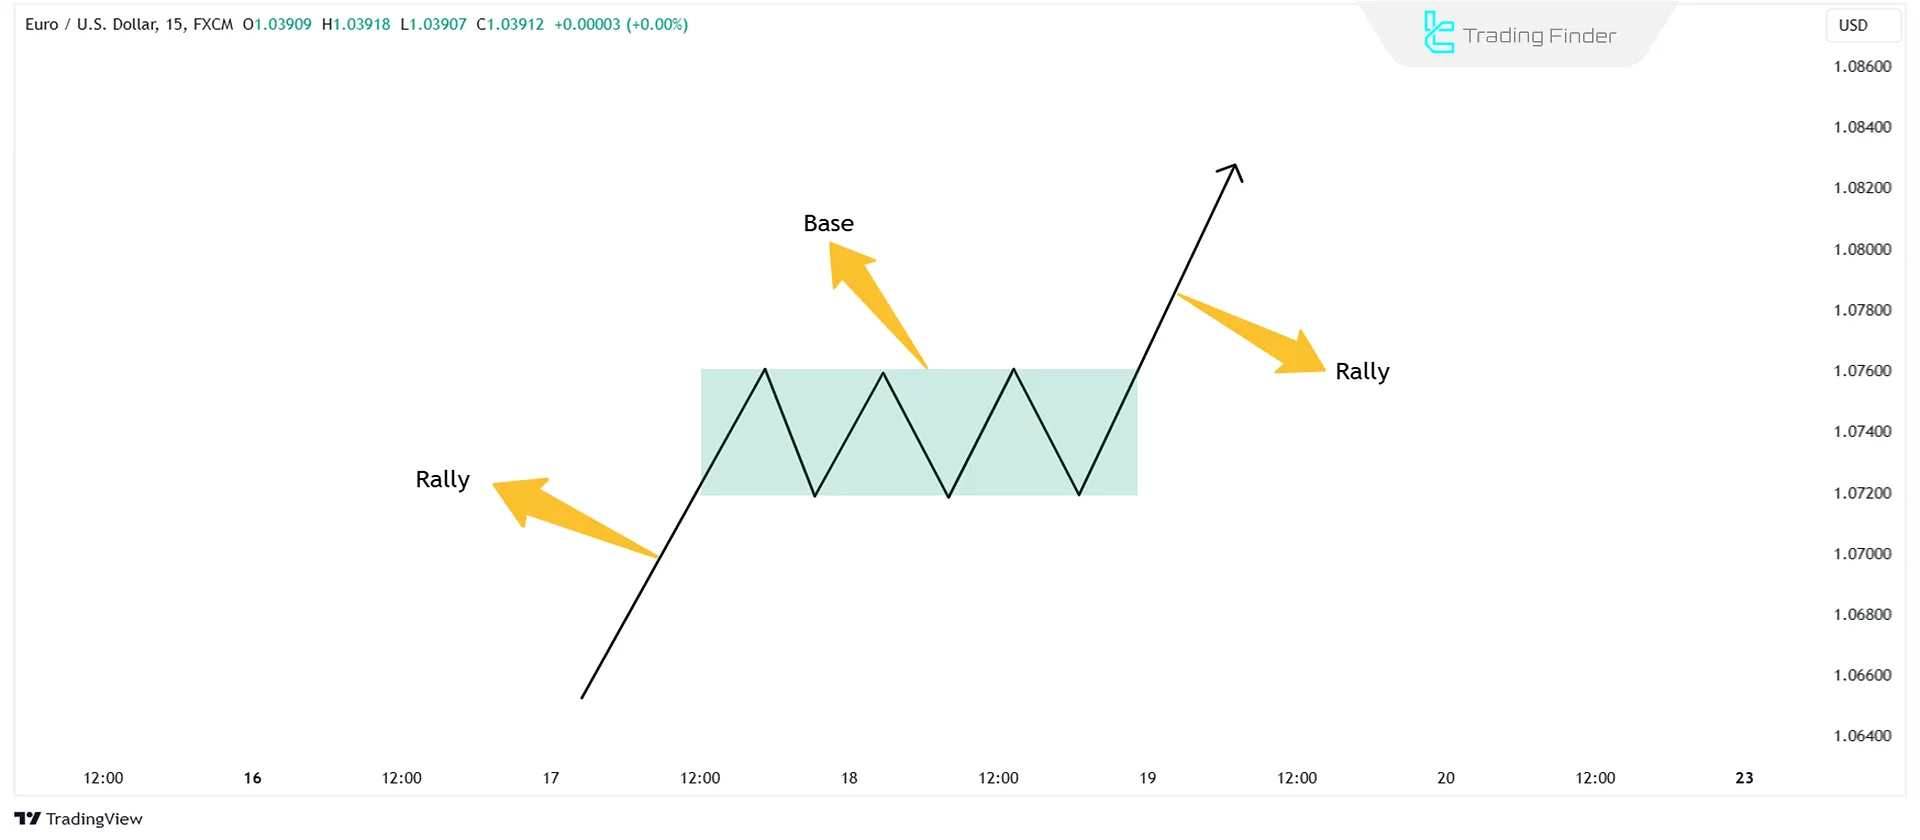This screenshot has width=1920, height=840.
Task: Click the 1.08600 price axis label
Action: point(1862,67)
